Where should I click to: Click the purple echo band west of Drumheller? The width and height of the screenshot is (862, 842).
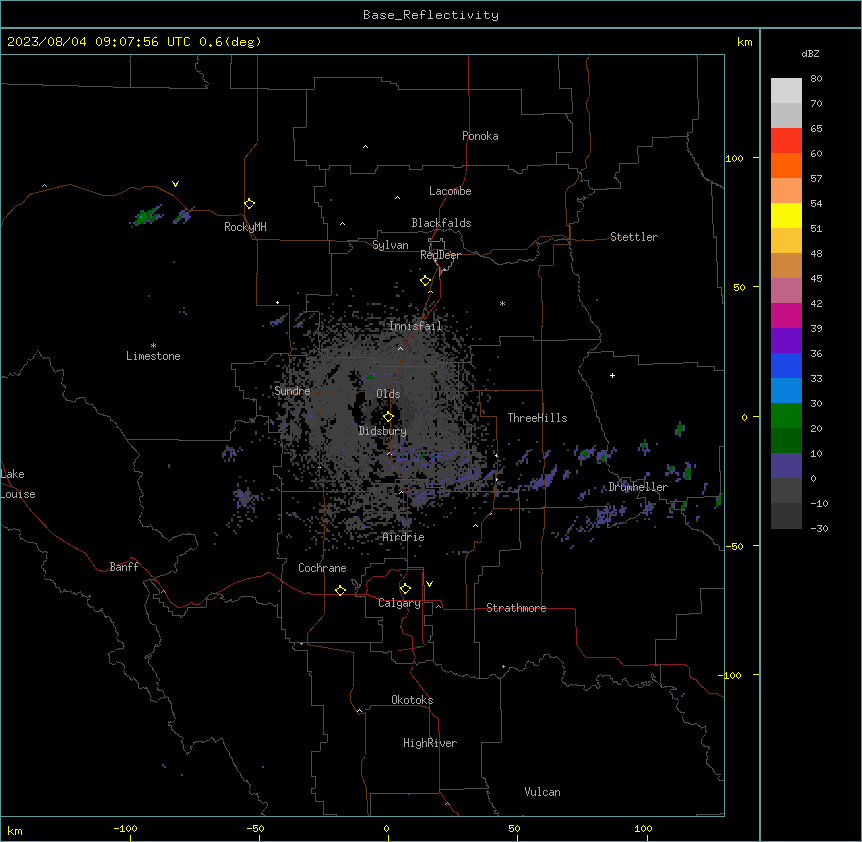click(x=545, y=478)
